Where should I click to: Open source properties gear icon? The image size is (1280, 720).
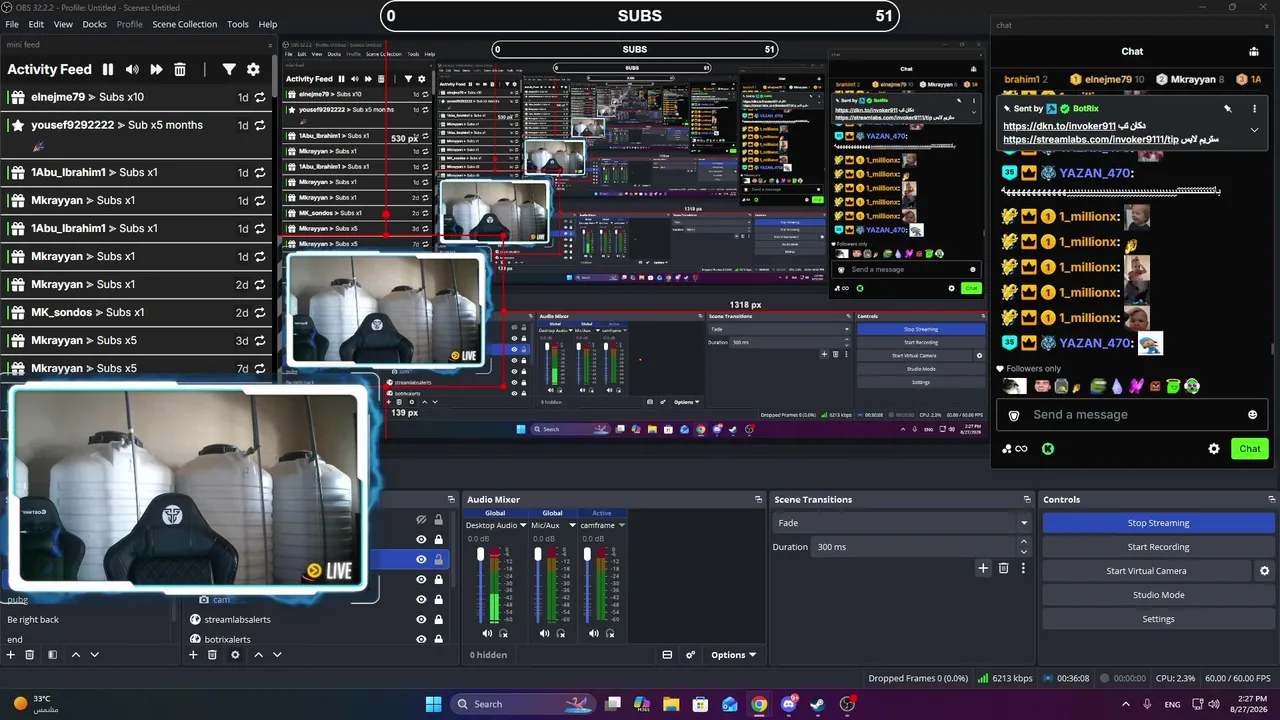[235, 655]
